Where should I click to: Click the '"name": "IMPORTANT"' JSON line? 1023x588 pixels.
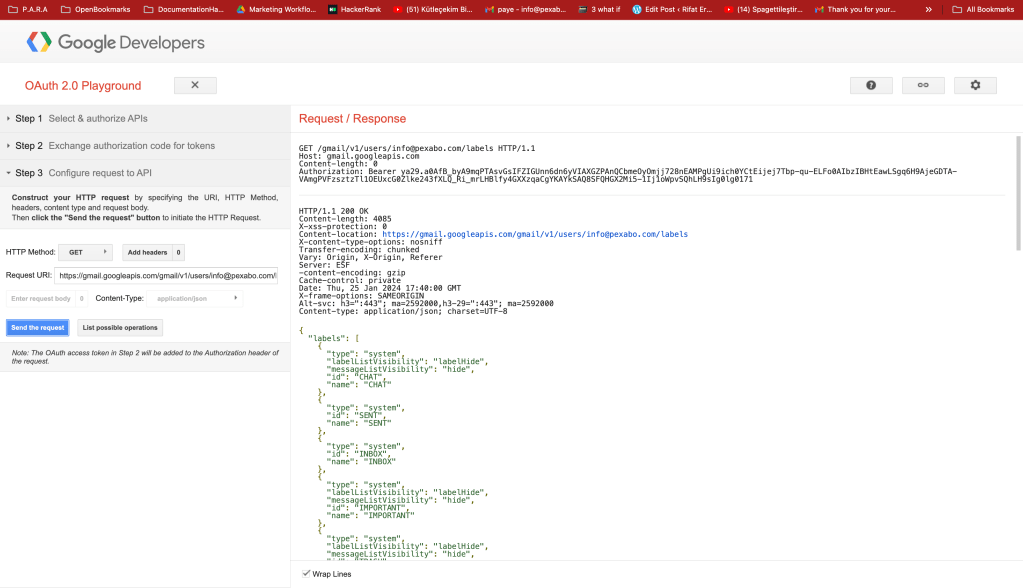[x=371, y=516]
